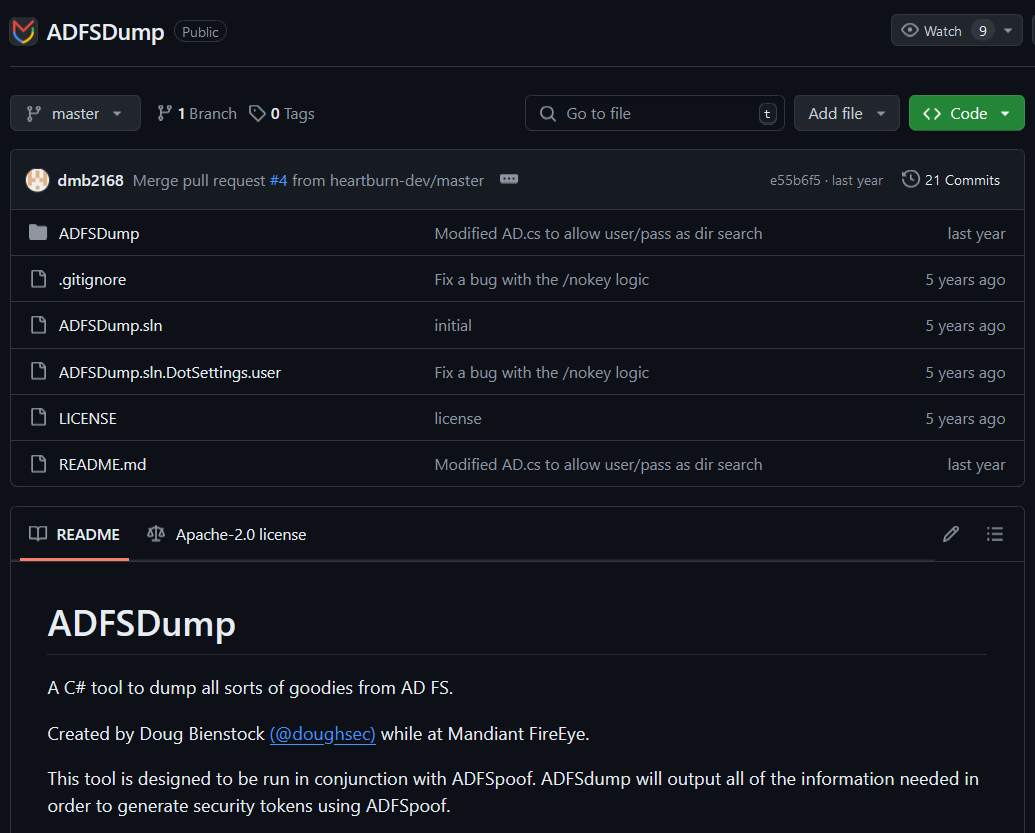Open commit e55b6f5 hash link

pos(795,180)
